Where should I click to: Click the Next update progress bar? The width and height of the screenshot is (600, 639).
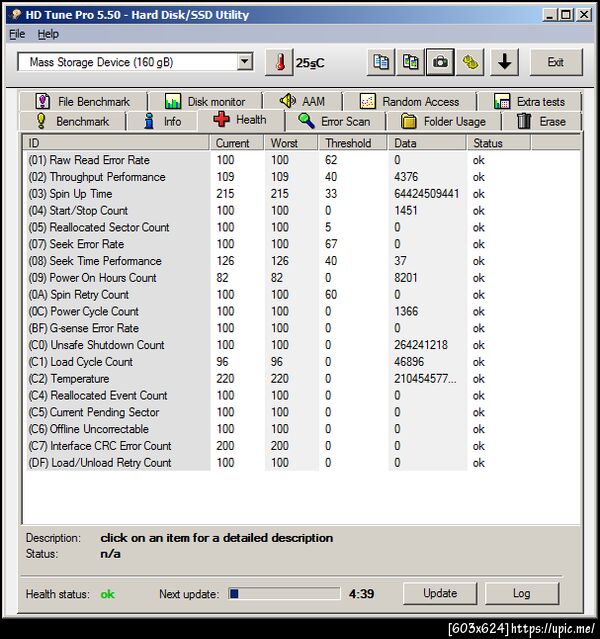[x=284, y=594]
